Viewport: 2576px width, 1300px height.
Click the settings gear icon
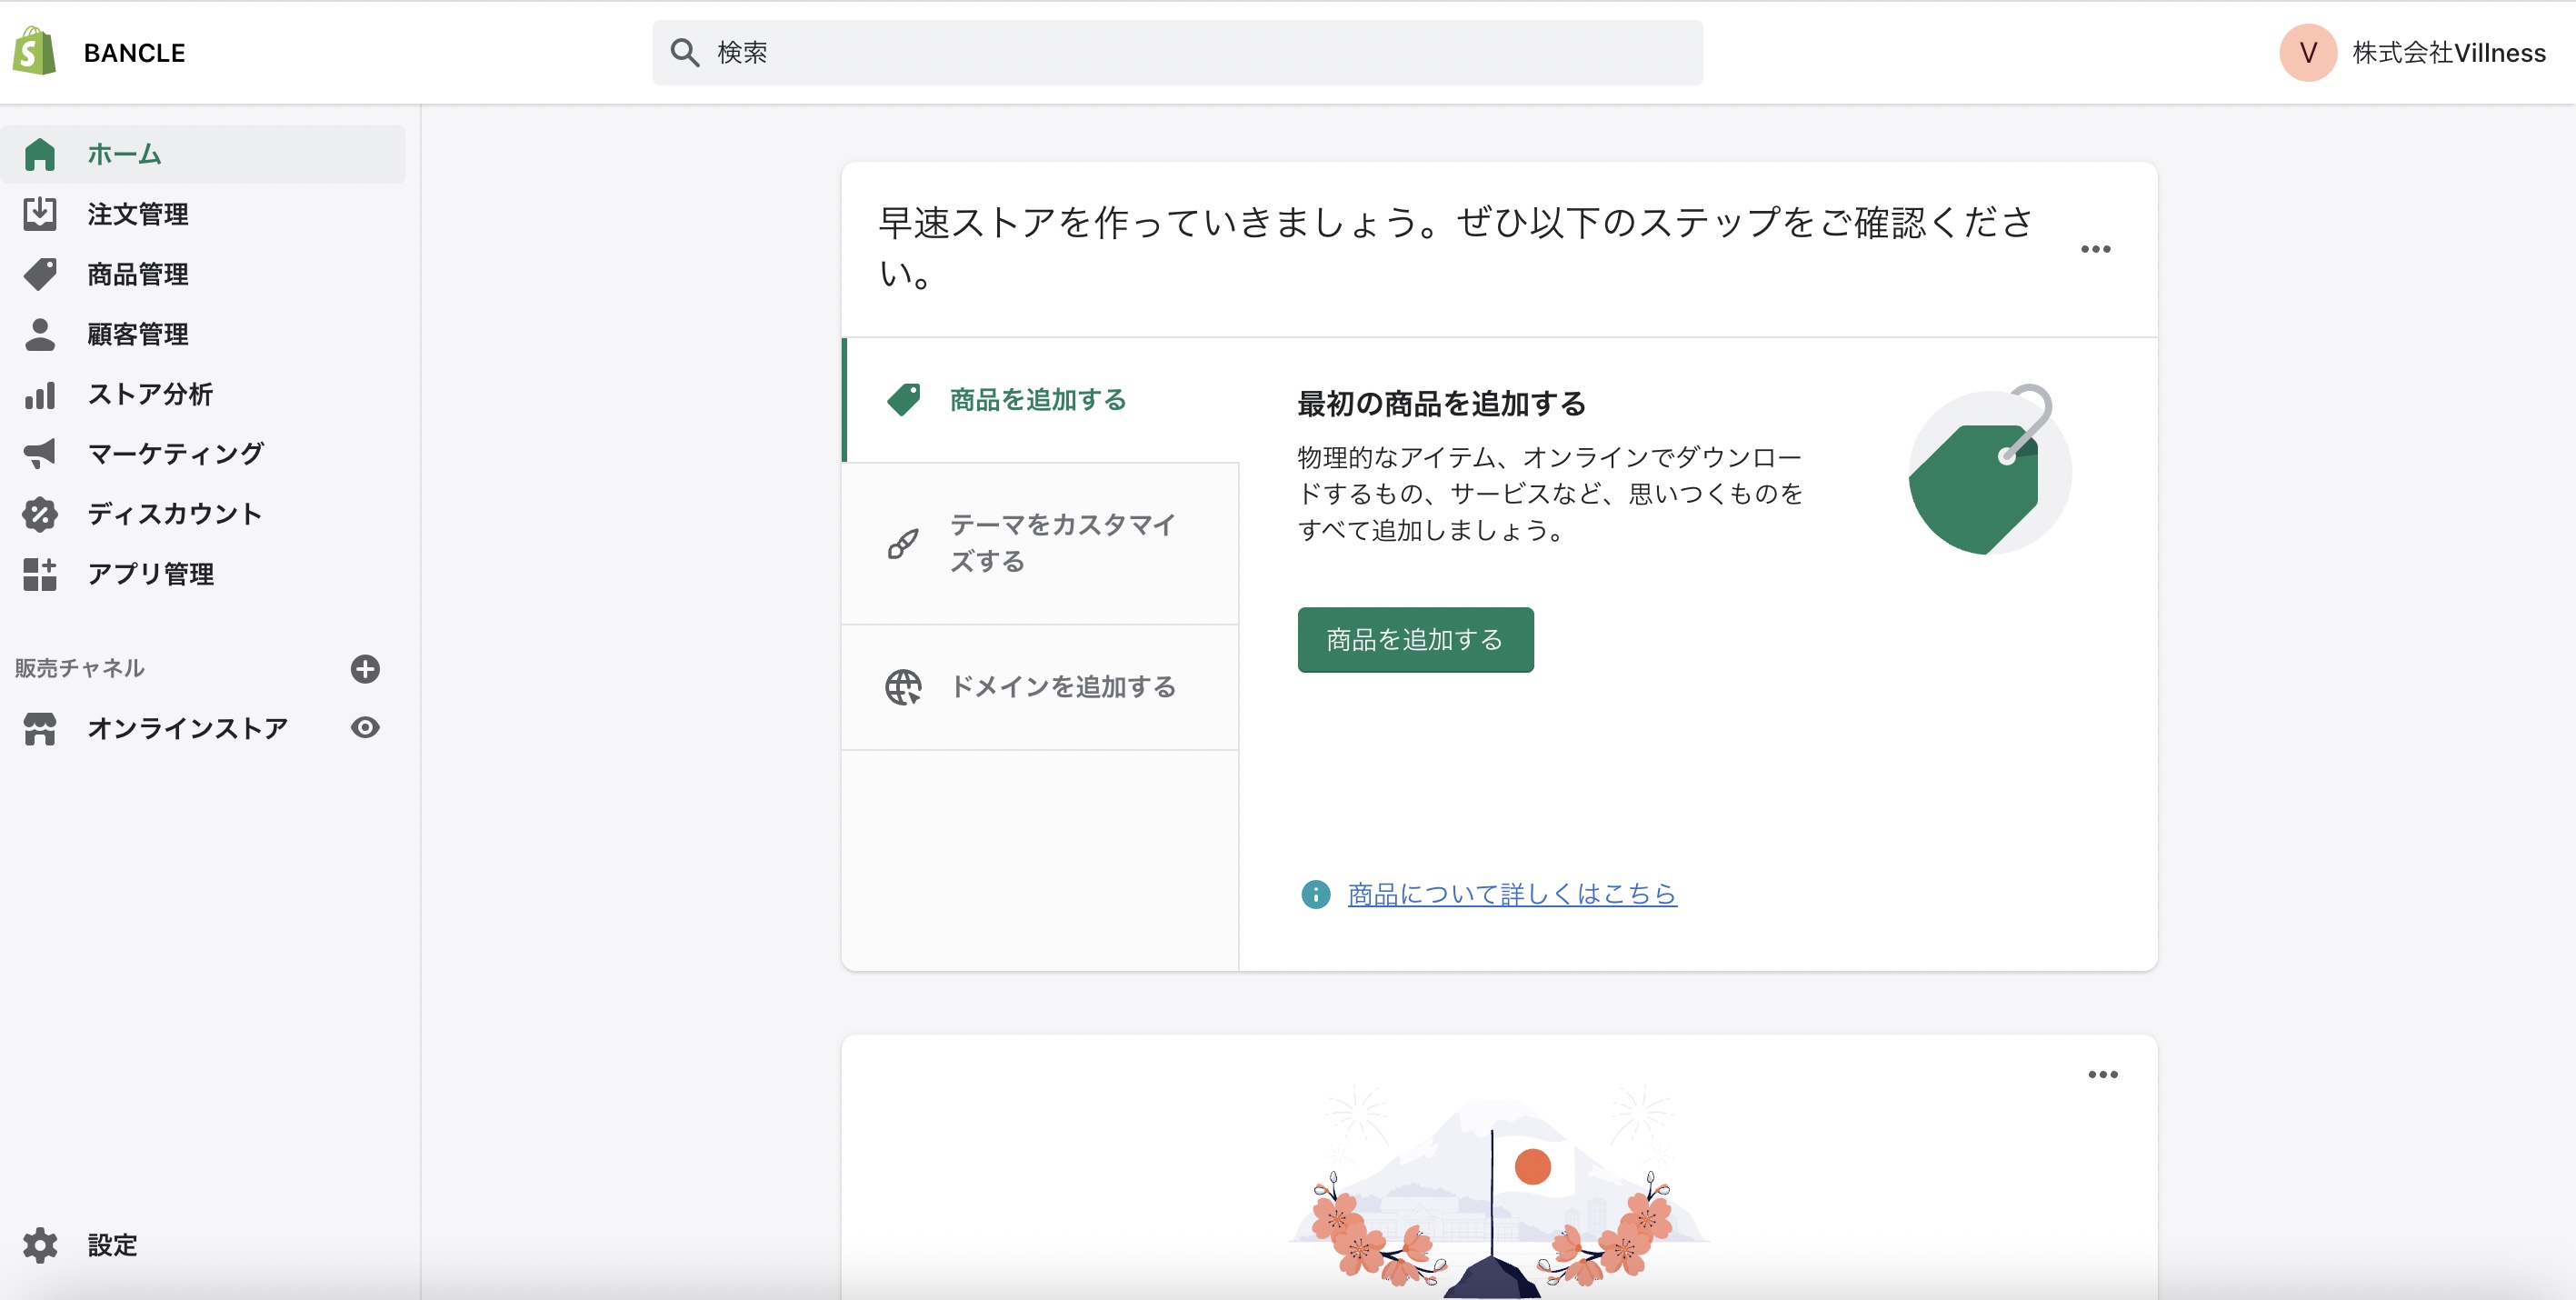(x=39, y=1245)
